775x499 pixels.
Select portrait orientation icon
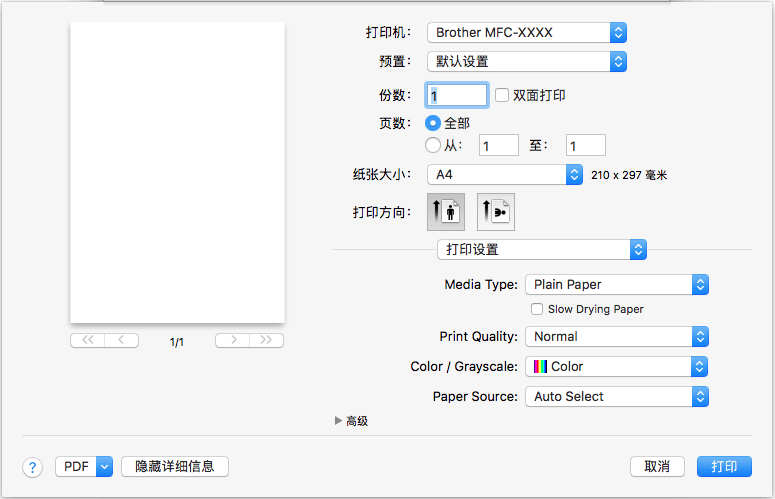[446, 212]
